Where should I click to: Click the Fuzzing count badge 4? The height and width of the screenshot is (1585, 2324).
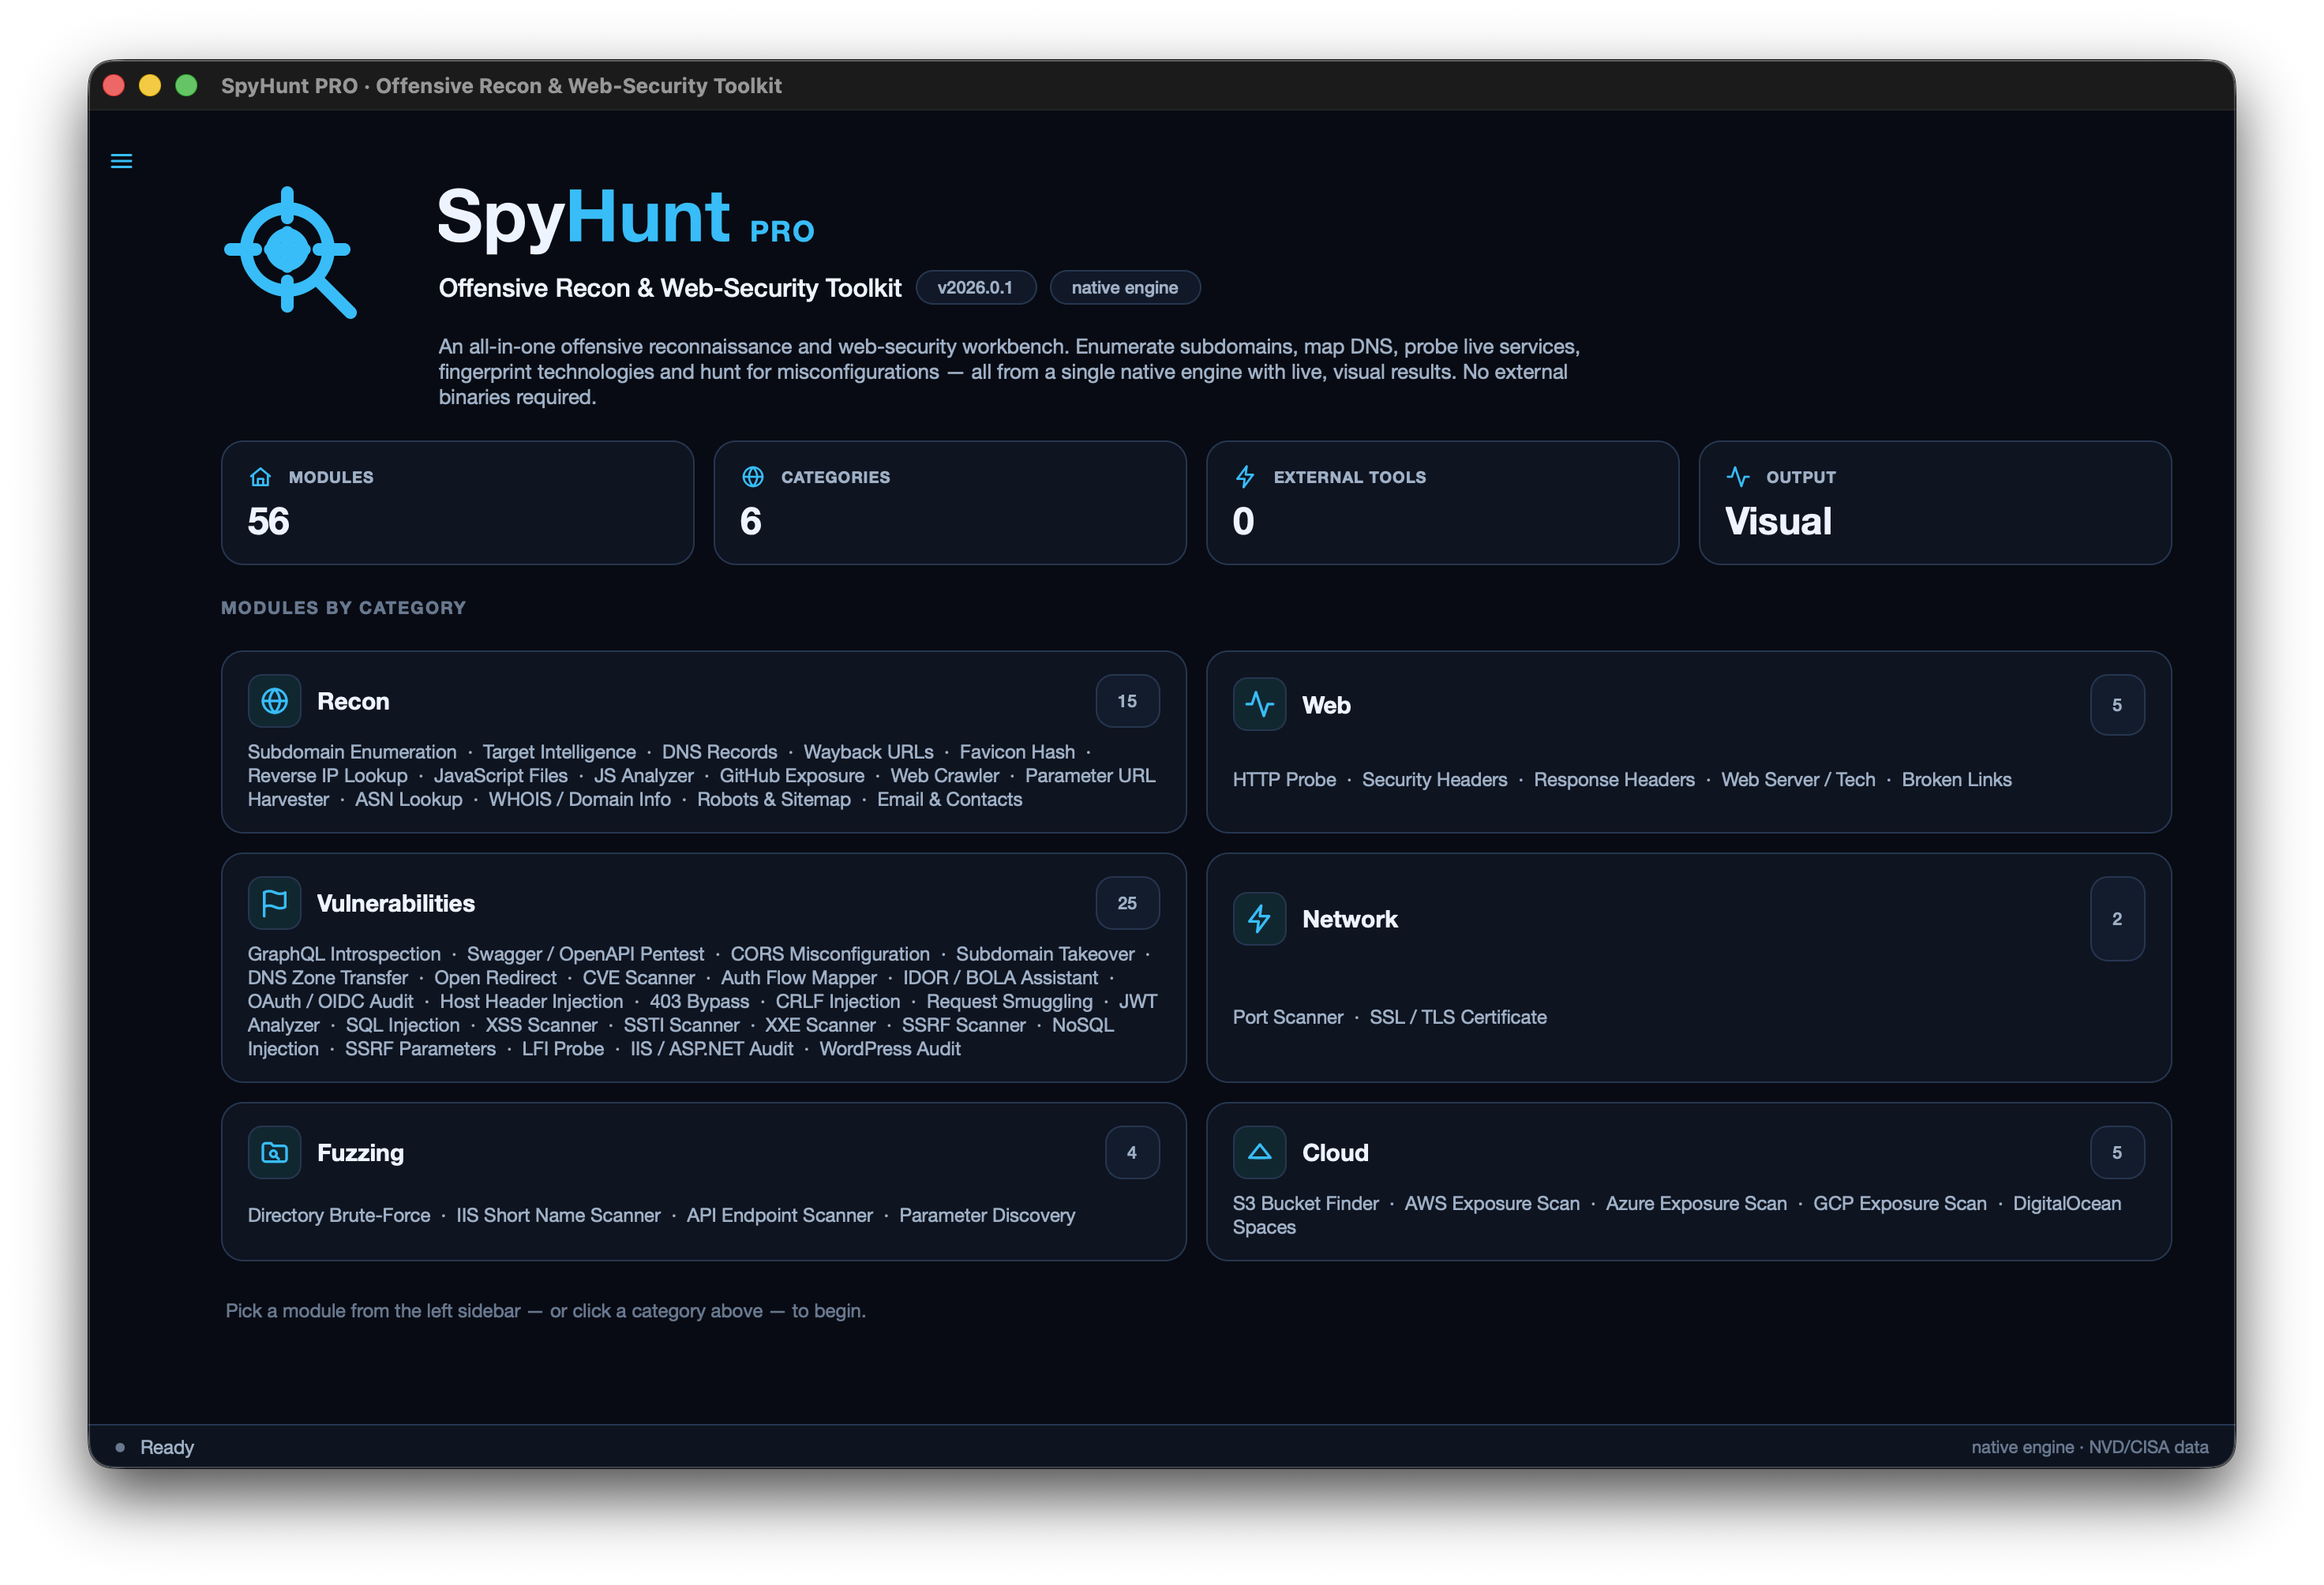point(1131,1152)
